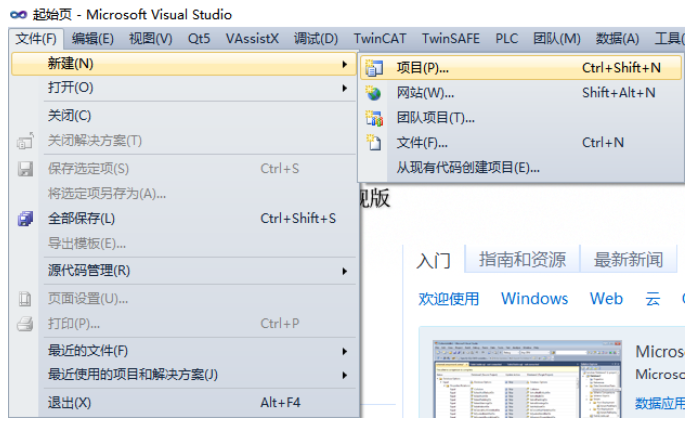Select 从现有代码创建项目(E)... entry
The height and width of the screenshot is (426, 694).
click(x=521, y=168)
